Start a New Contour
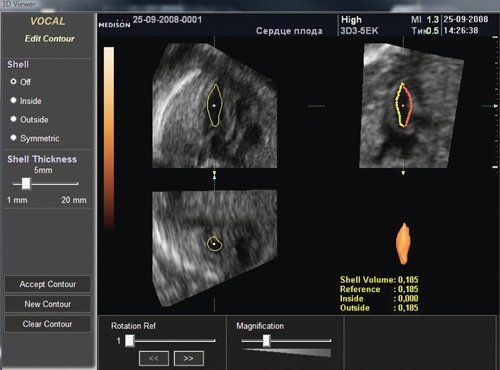The image size is (500, 370). pos(48,304)
